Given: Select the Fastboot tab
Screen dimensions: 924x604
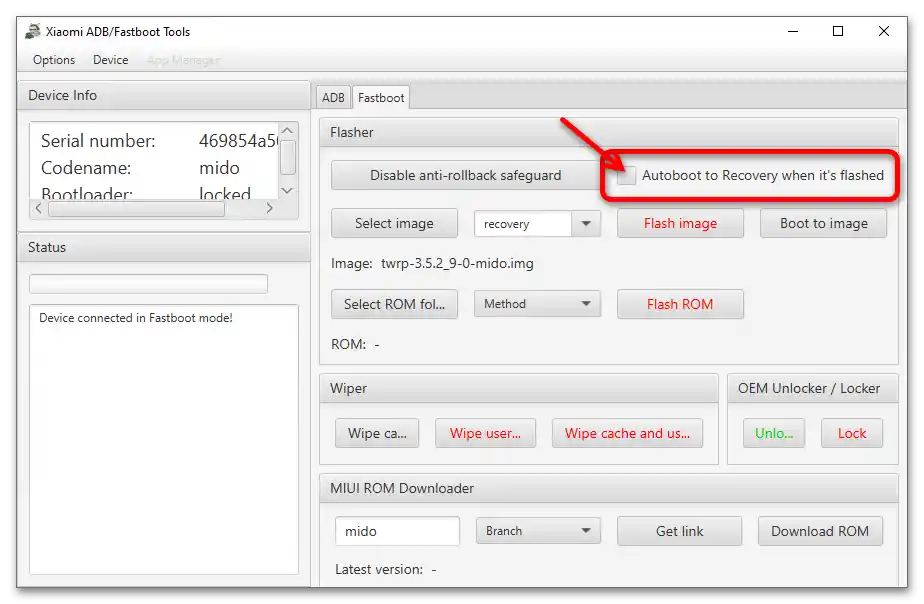Looking at the screenshot, I should click(x=381, y=98).
